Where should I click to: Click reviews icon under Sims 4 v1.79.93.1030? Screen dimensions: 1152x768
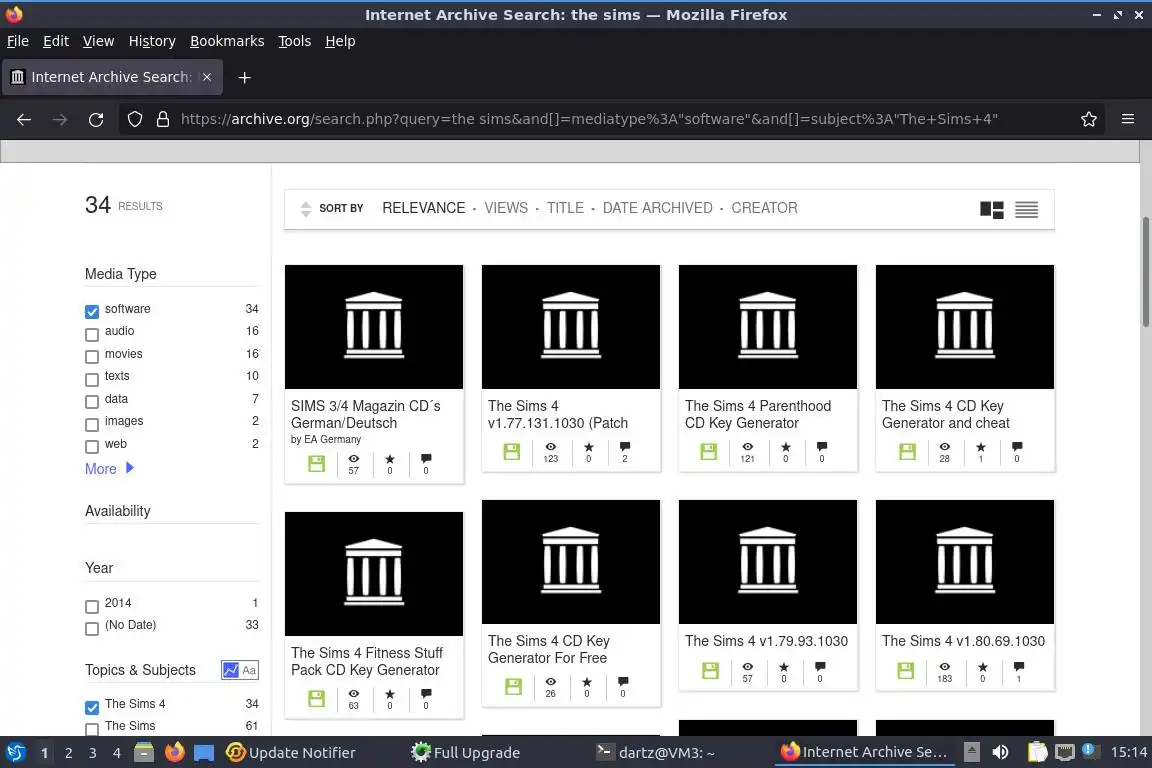coord(820,667)
